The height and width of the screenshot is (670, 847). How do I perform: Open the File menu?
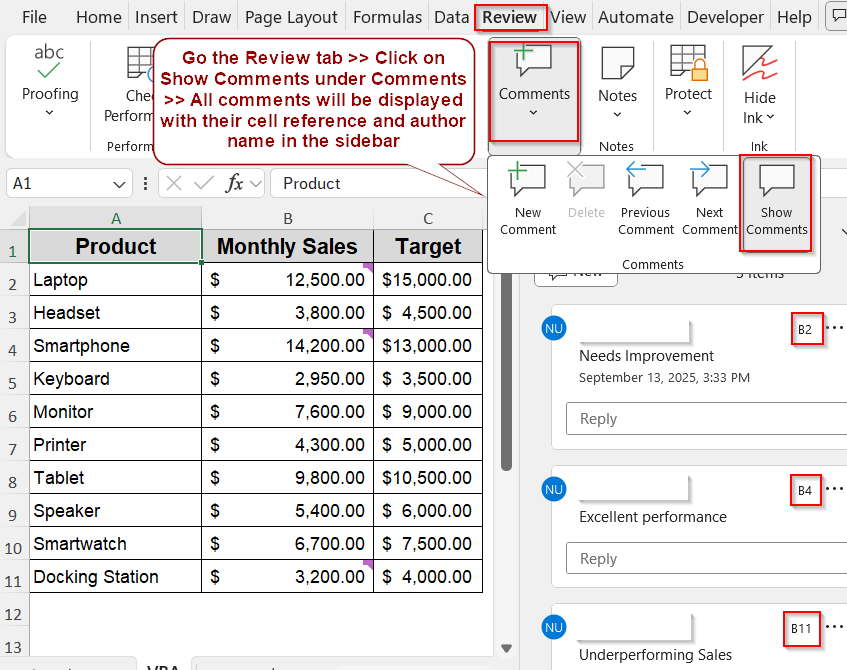pos(34,17)
